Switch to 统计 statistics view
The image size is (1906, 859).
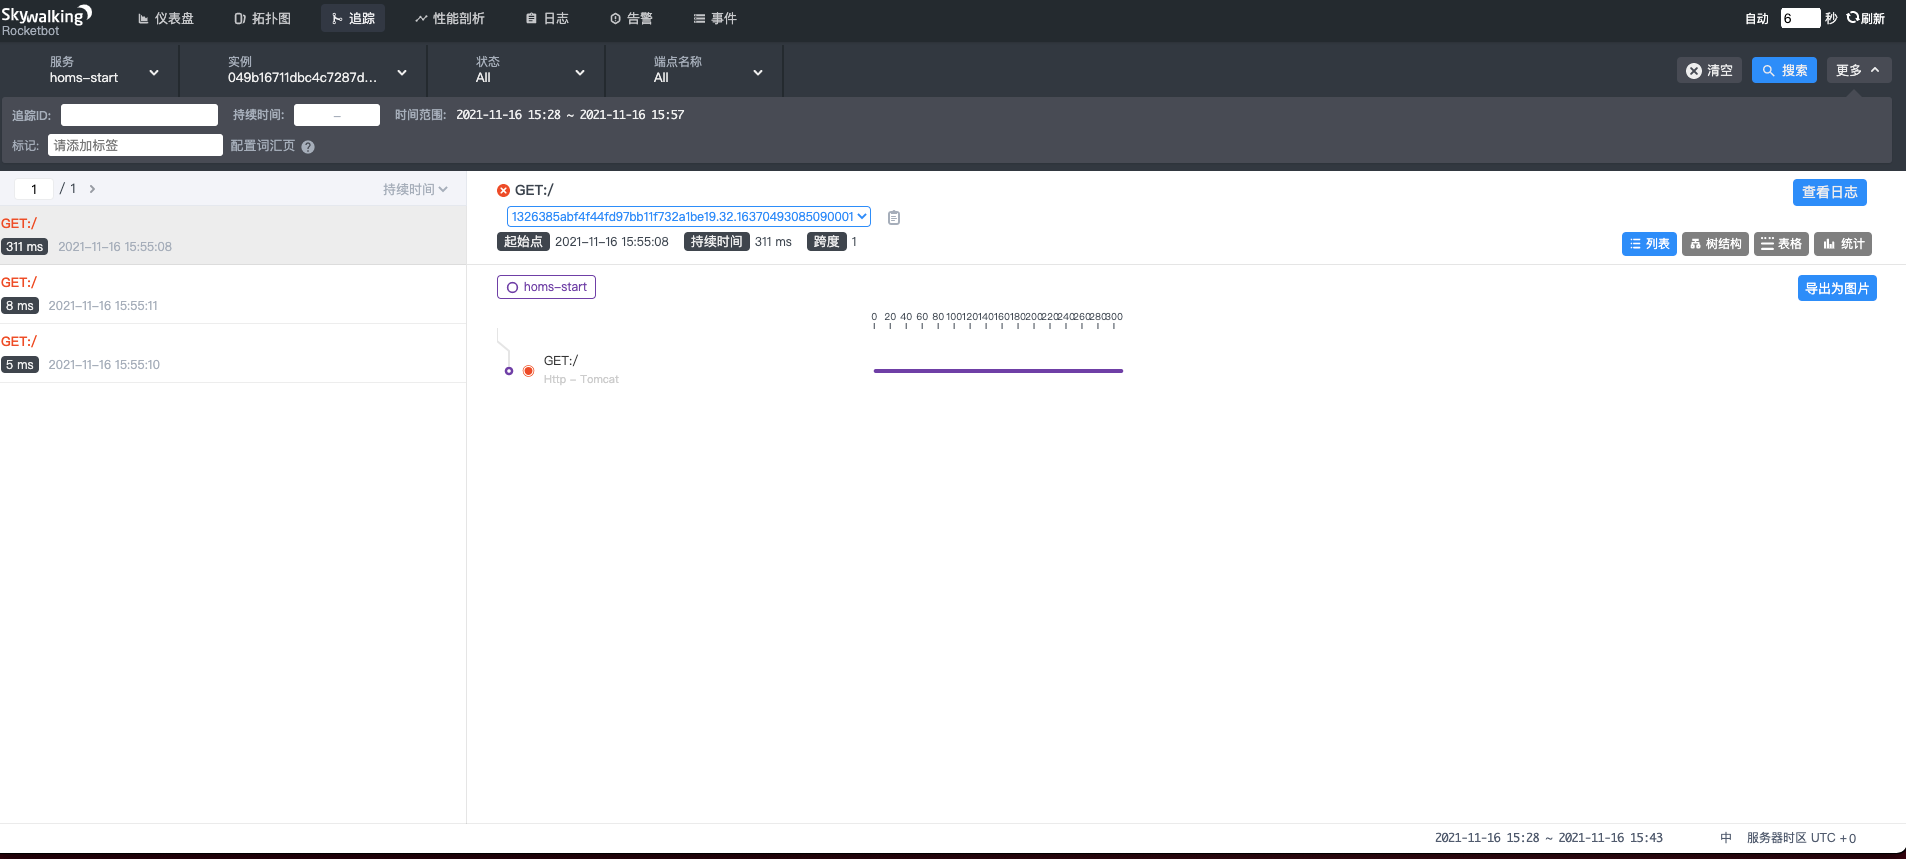click(x=1842, y=244)
